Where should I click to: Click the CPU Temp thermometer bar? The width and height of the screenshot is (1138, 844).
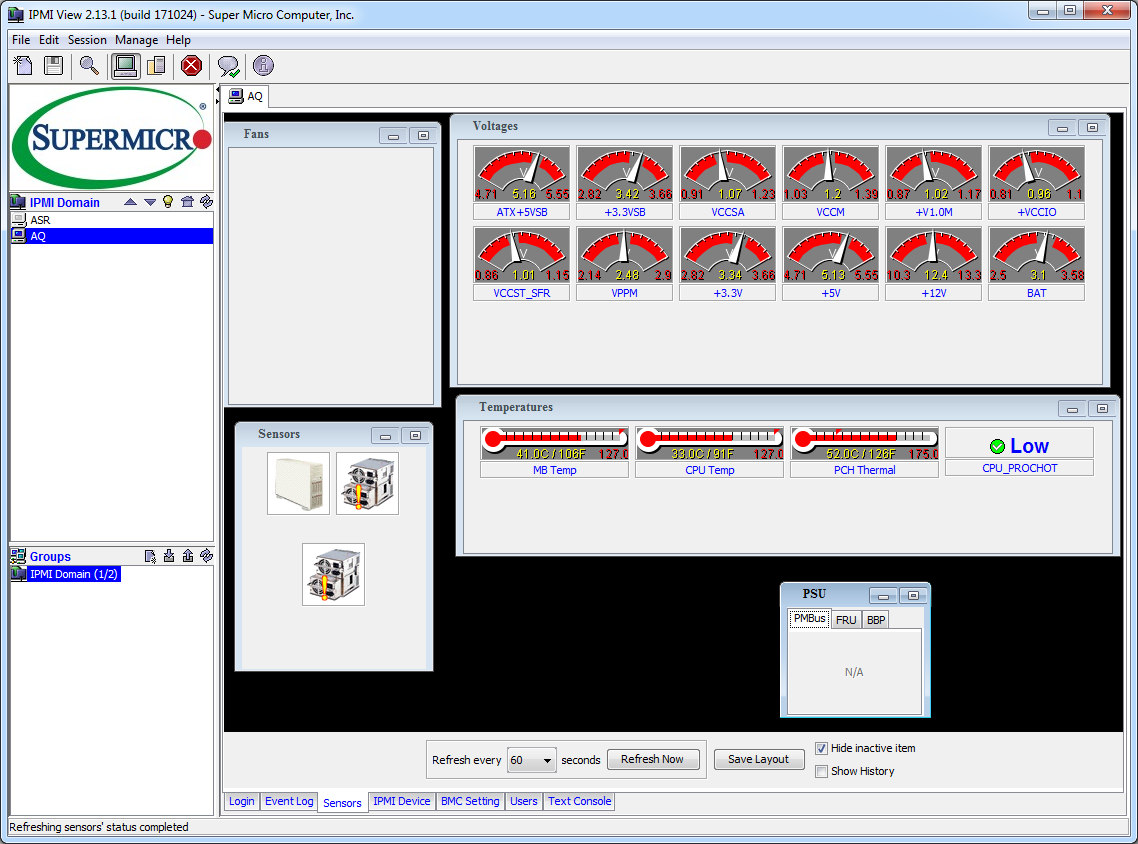(710, 443)
